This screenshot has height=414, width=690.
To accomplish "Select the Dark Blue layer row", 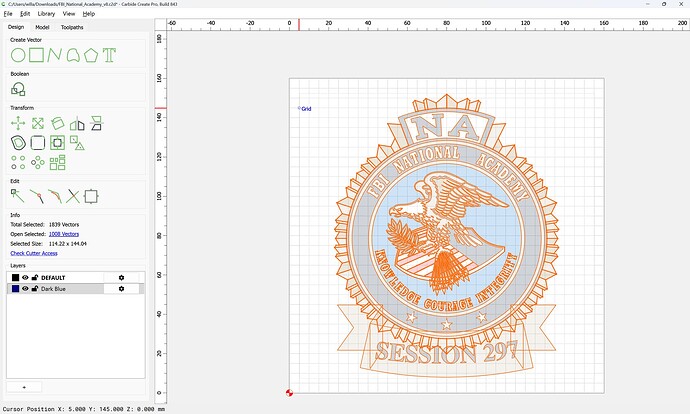I will (x=75, y=289).
